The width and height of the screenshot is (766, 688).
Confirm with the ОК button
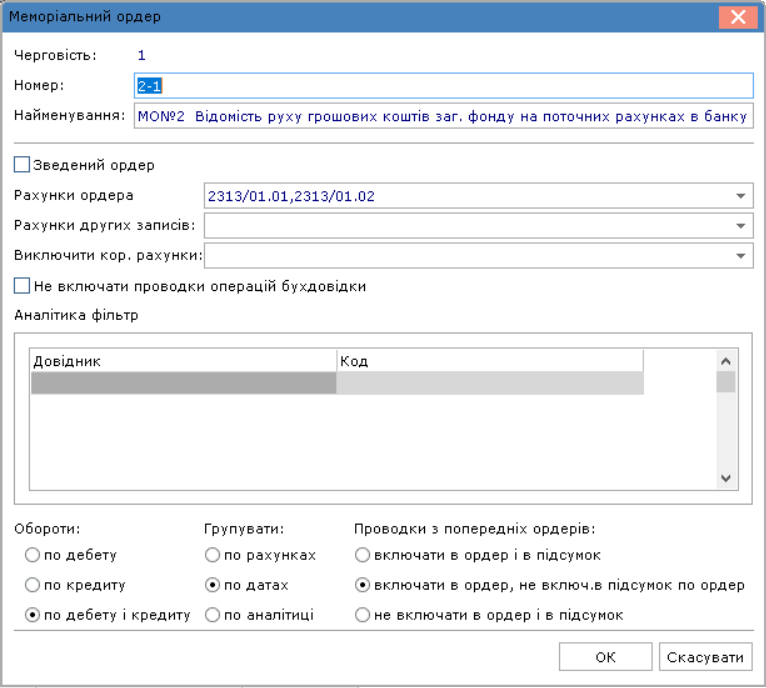pyautogui.click(x=605, y=657)
